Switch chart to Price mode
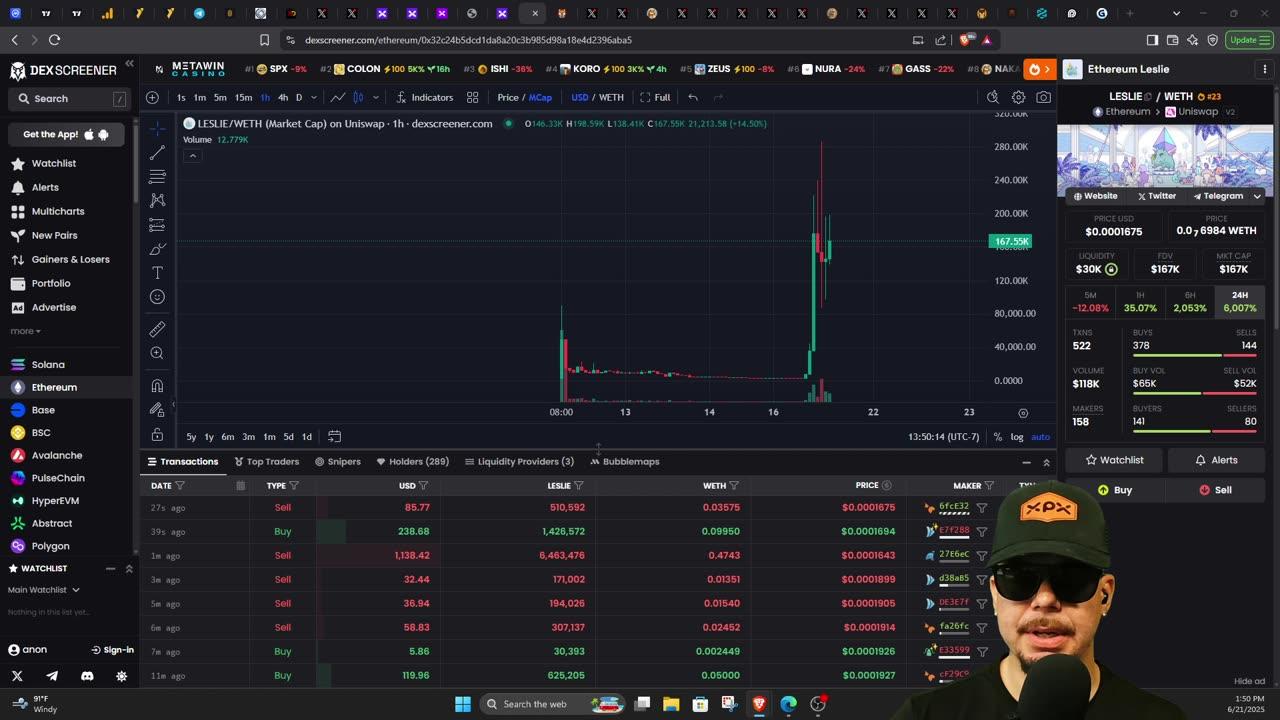This screenshot has height=720, width=1280. coord(508,97)
